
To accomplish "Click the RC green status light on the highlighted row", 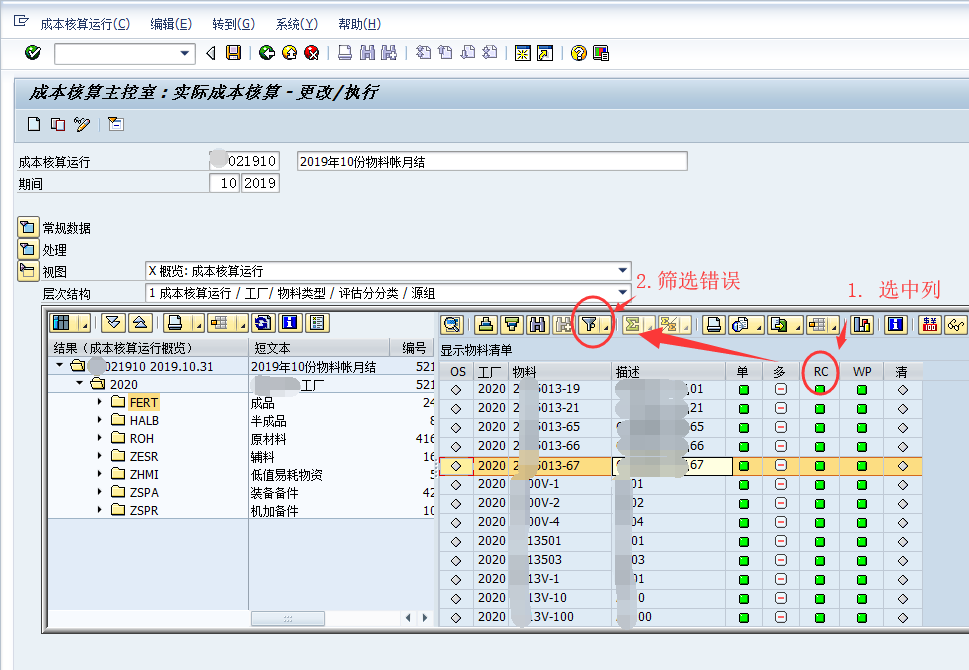I will tap(819, 465).
